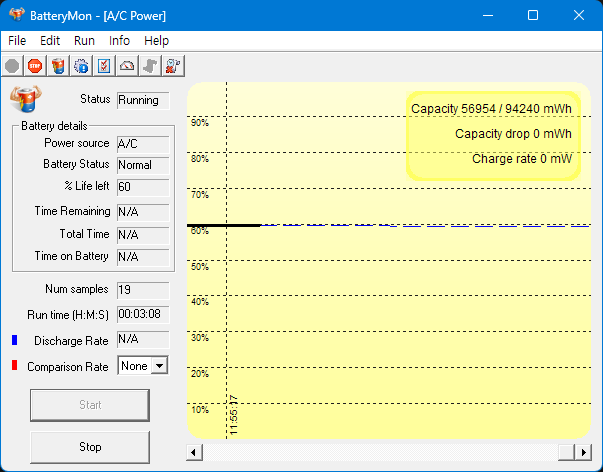Click the BatteryMon title bar app icon
Screen dimensions: 603x472
(x=17, y=15)
